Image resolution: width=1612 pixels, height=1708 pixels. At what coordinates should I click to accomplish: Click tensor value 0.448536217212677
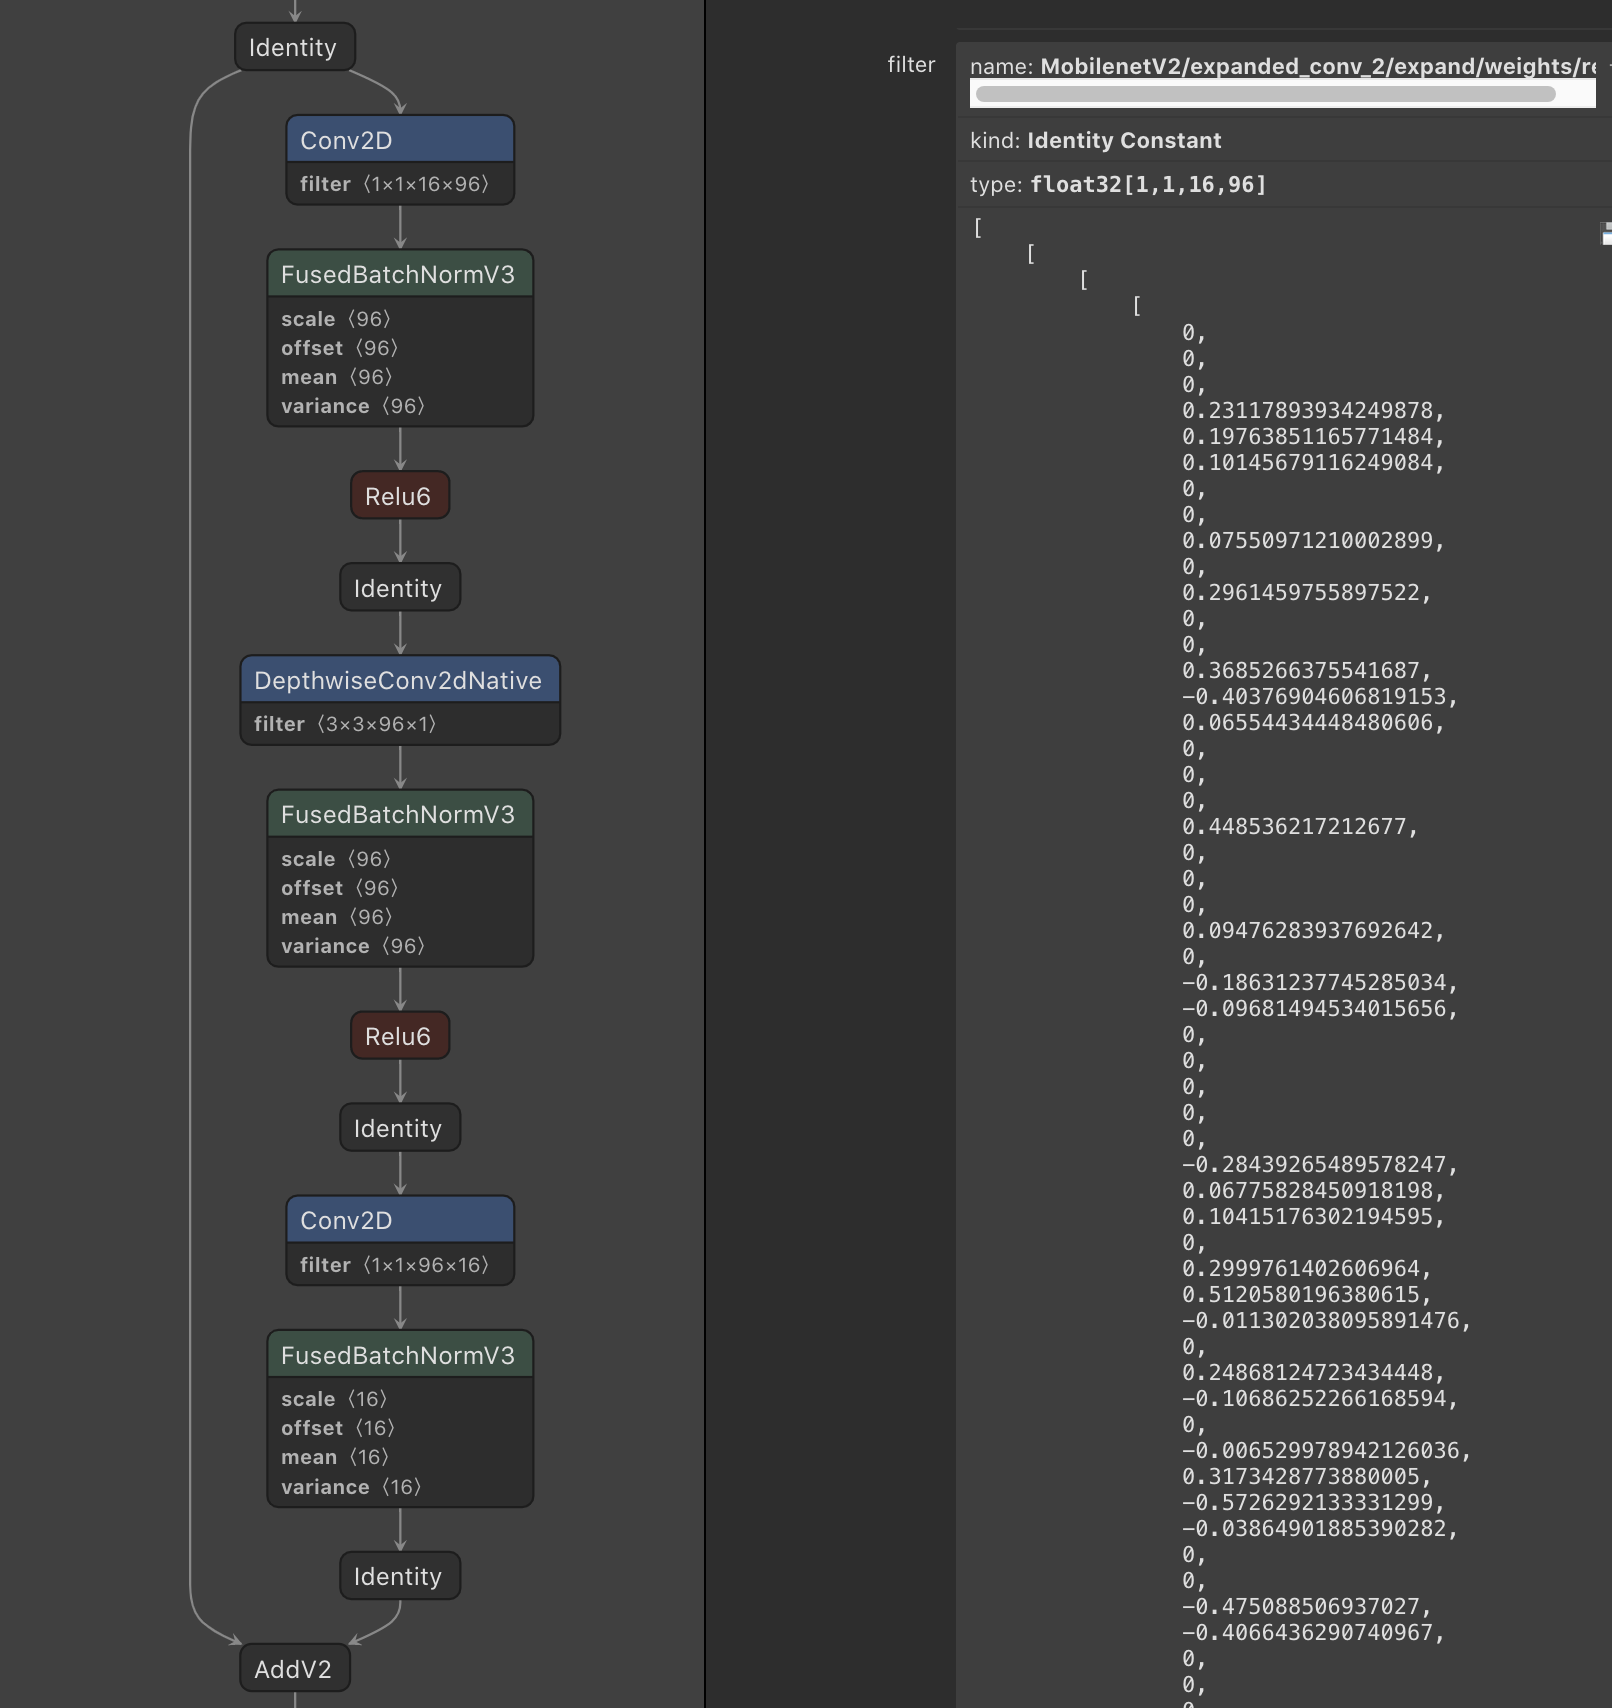1300,826
